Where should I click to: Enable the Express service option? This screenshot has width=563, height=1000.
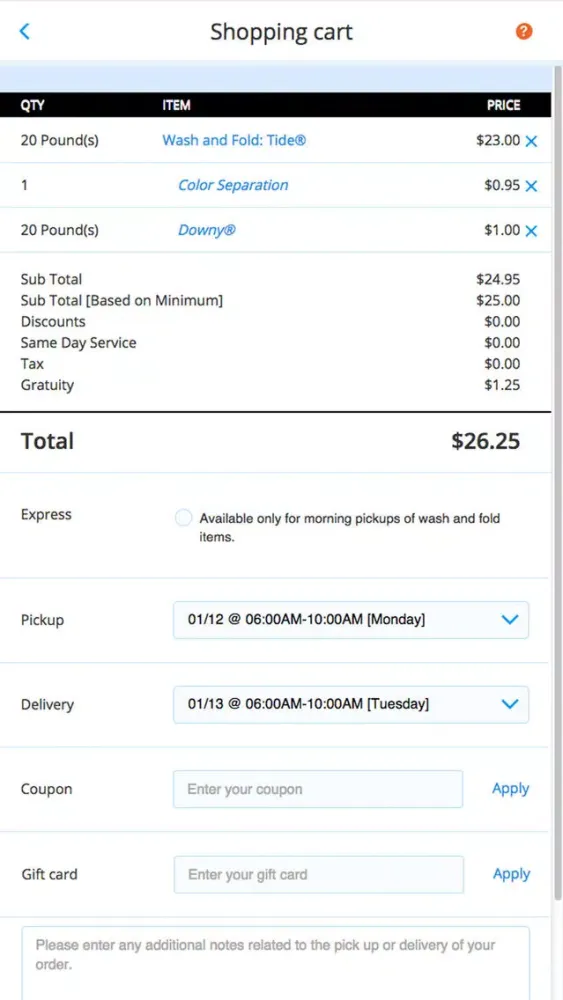[x=183, y=518]
